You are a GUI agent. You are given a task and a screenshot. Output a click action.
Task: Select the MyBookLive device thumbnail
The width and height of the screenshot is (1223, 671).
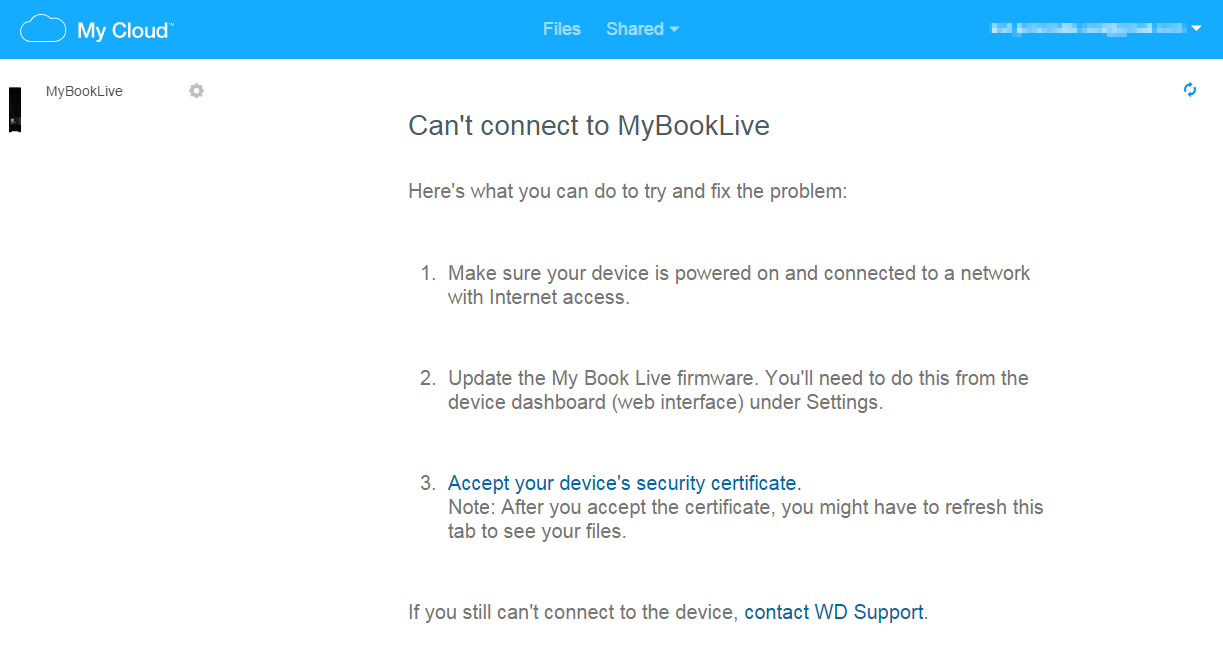(15, 109)
